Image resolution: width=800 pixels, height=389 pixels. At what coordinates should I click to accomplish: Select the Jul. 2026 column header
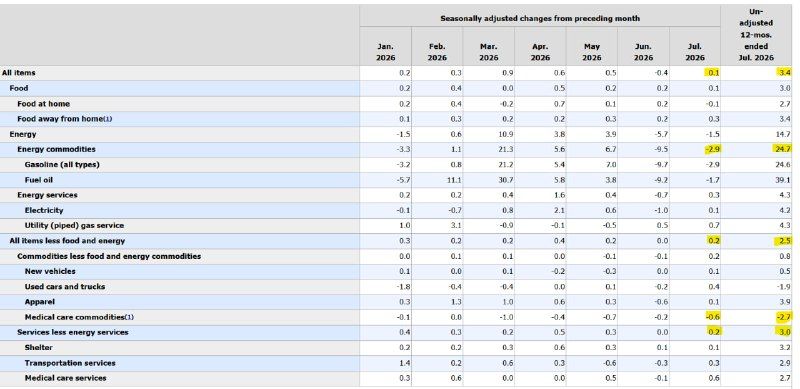point(694,52)
